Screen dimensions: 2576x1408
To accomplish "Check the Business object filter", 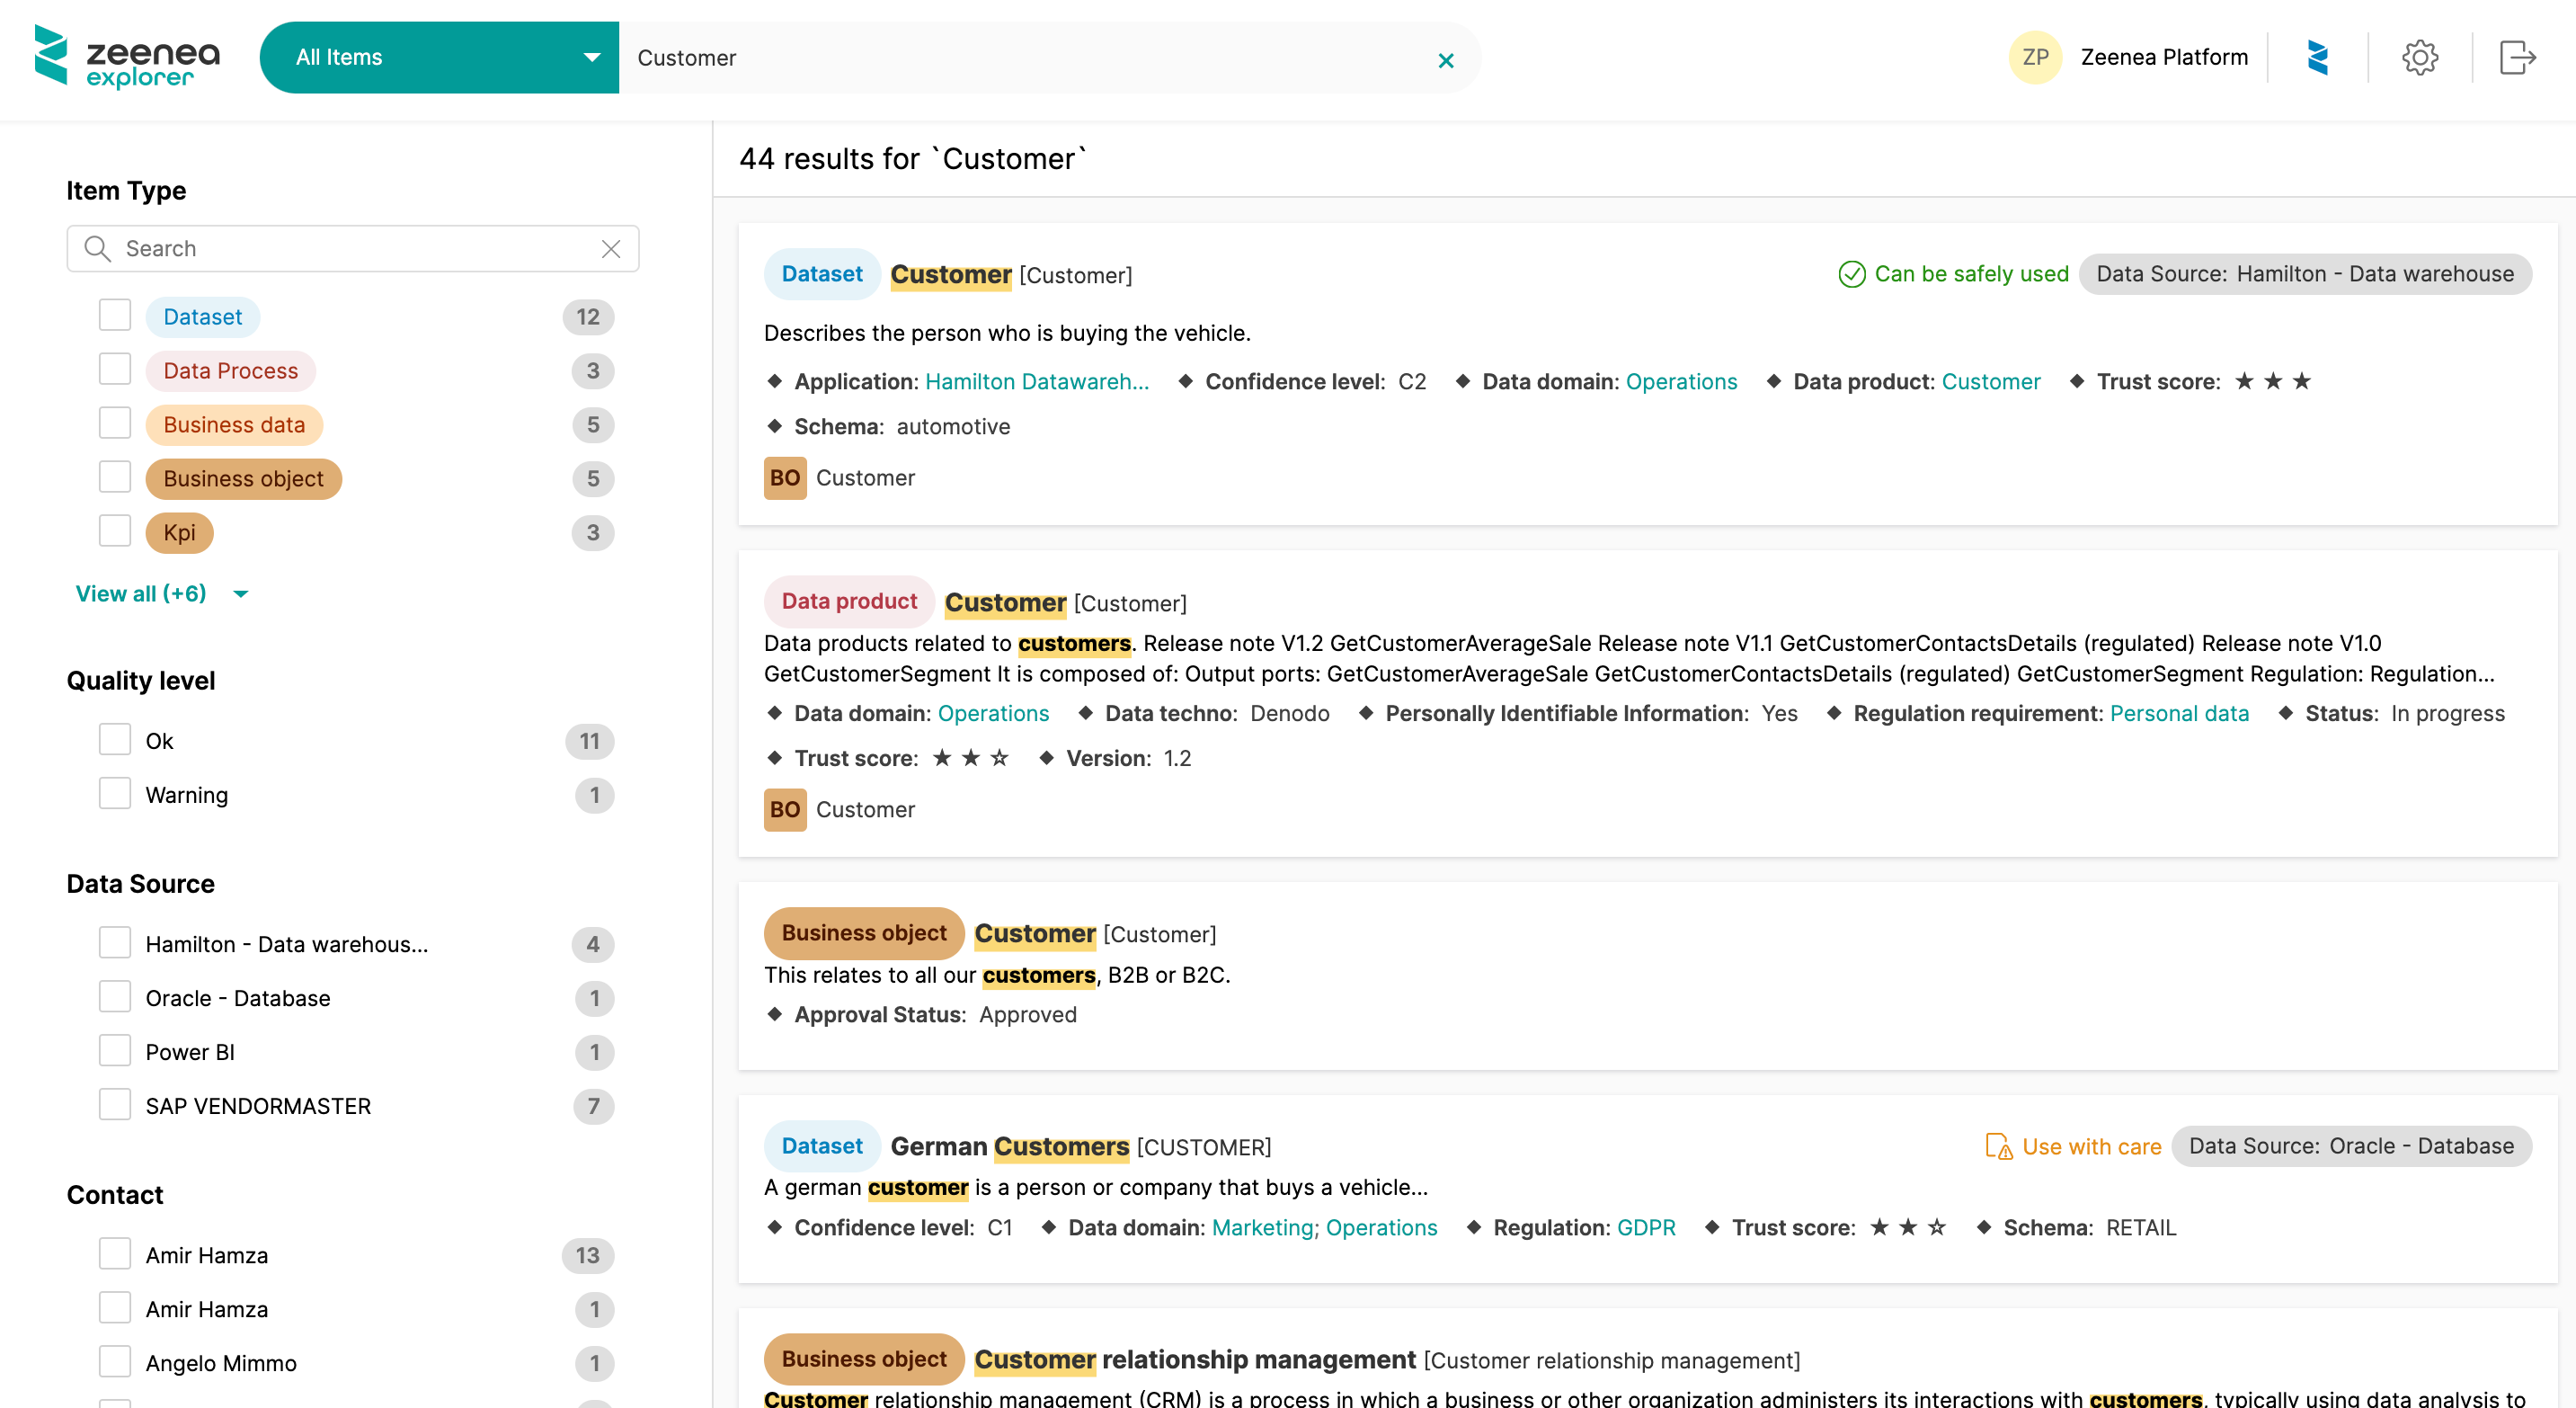I will 115,477.
